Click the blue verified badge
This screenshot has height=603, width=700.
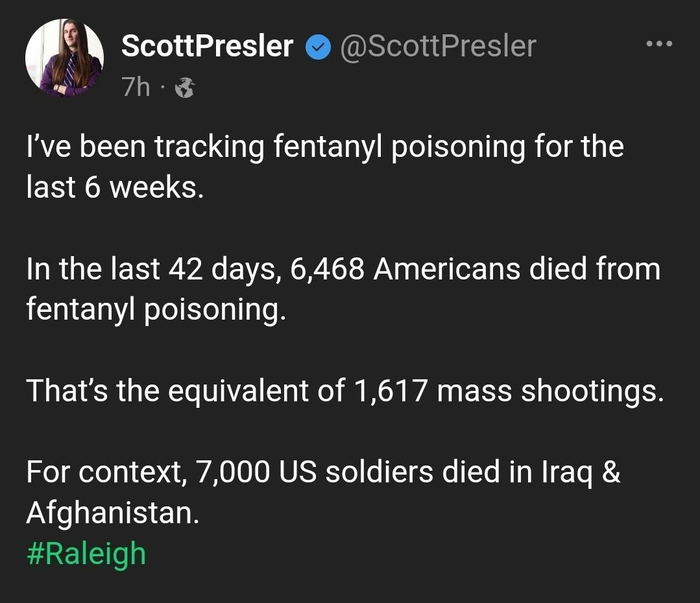pyautogui.click(x=318, y=47)
